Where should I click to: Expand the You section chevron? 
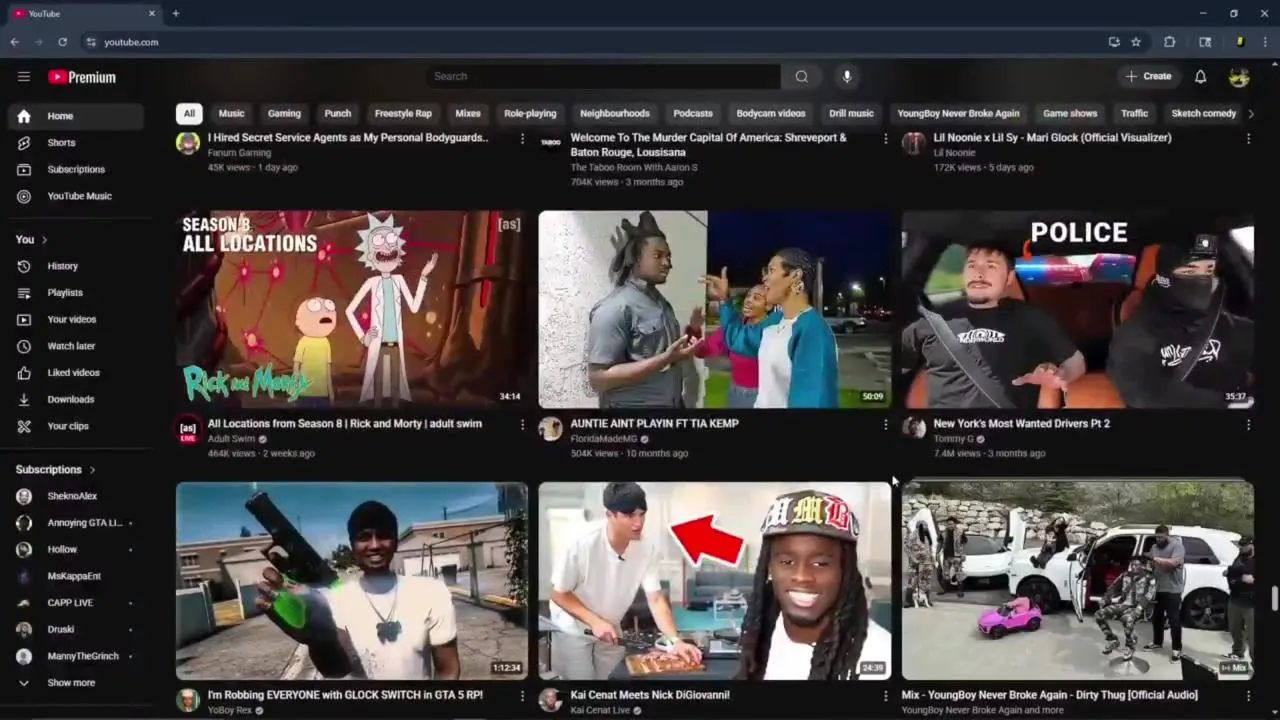tap(44, 240)
